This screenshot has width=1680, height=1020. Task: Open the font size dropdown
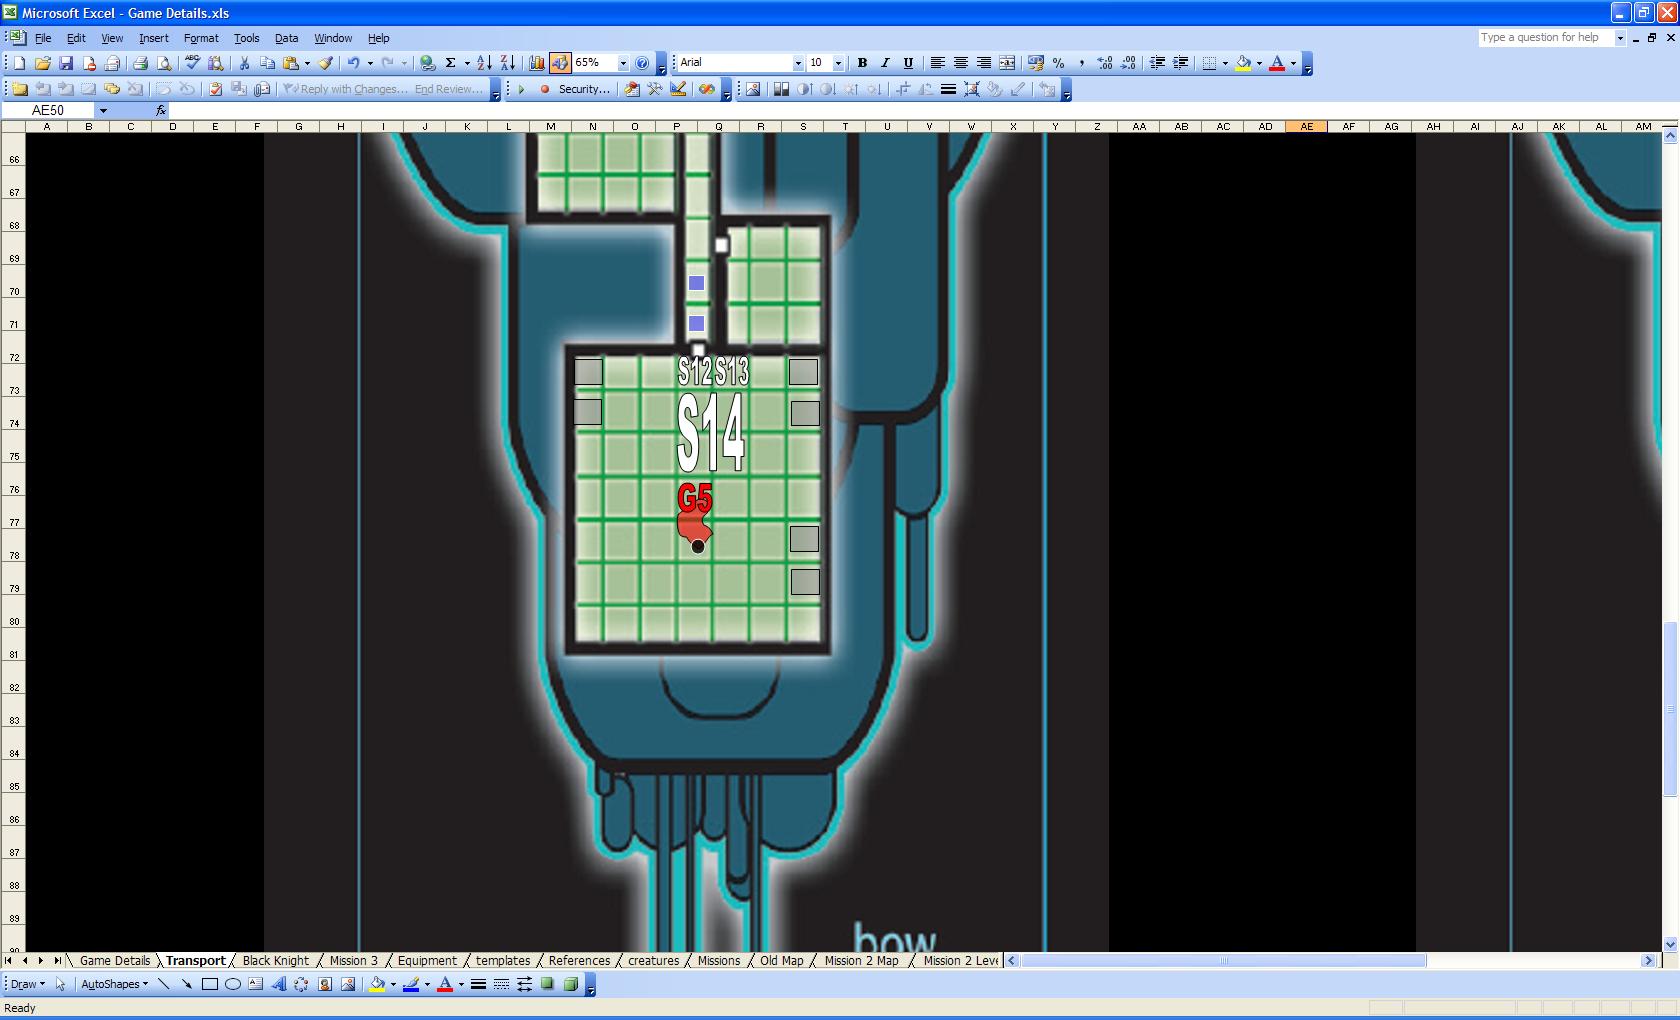(x=838, y=63)
